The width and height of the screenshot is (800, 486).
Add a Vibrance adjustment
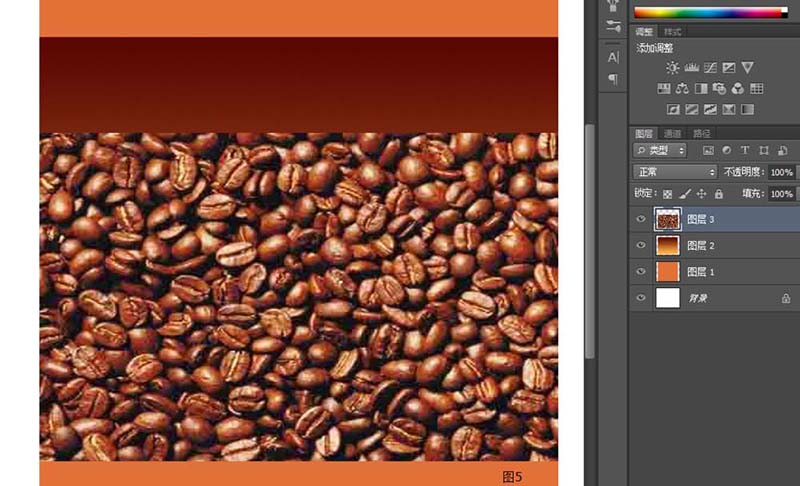(x=747, y=67)
